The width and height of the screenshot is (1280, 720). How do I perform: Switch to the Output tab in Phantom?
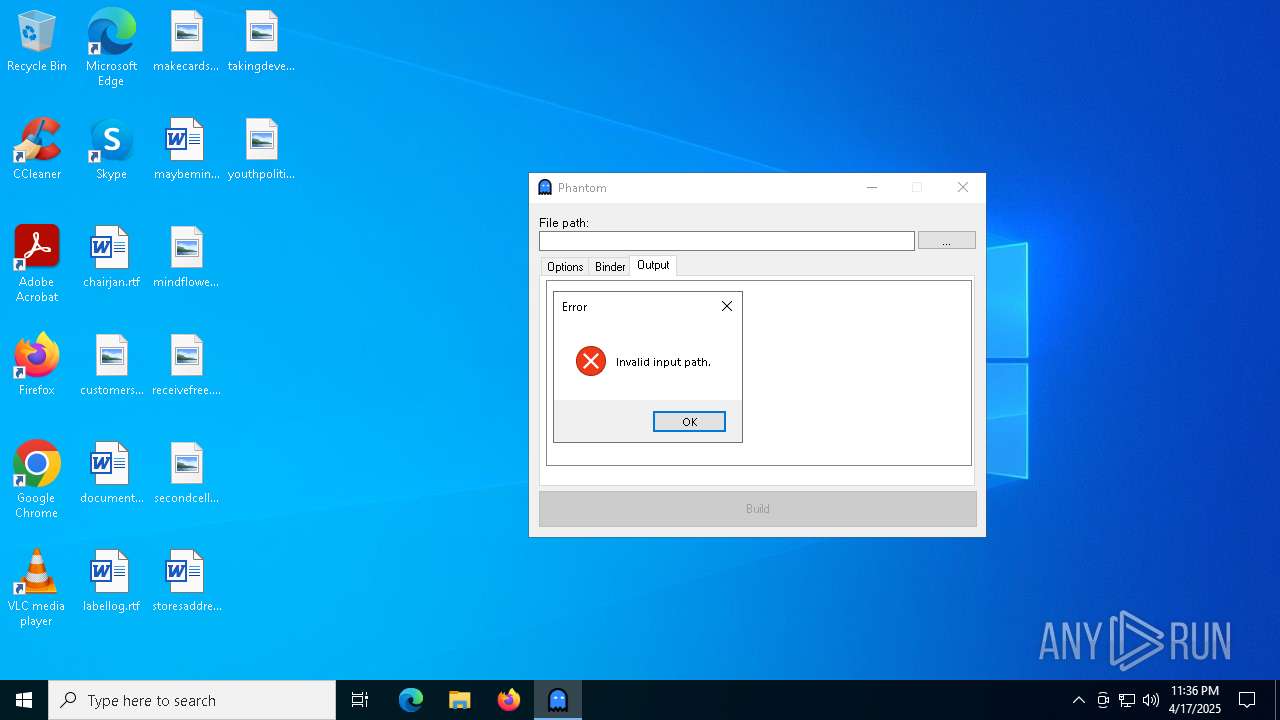[x=653, y=265]
